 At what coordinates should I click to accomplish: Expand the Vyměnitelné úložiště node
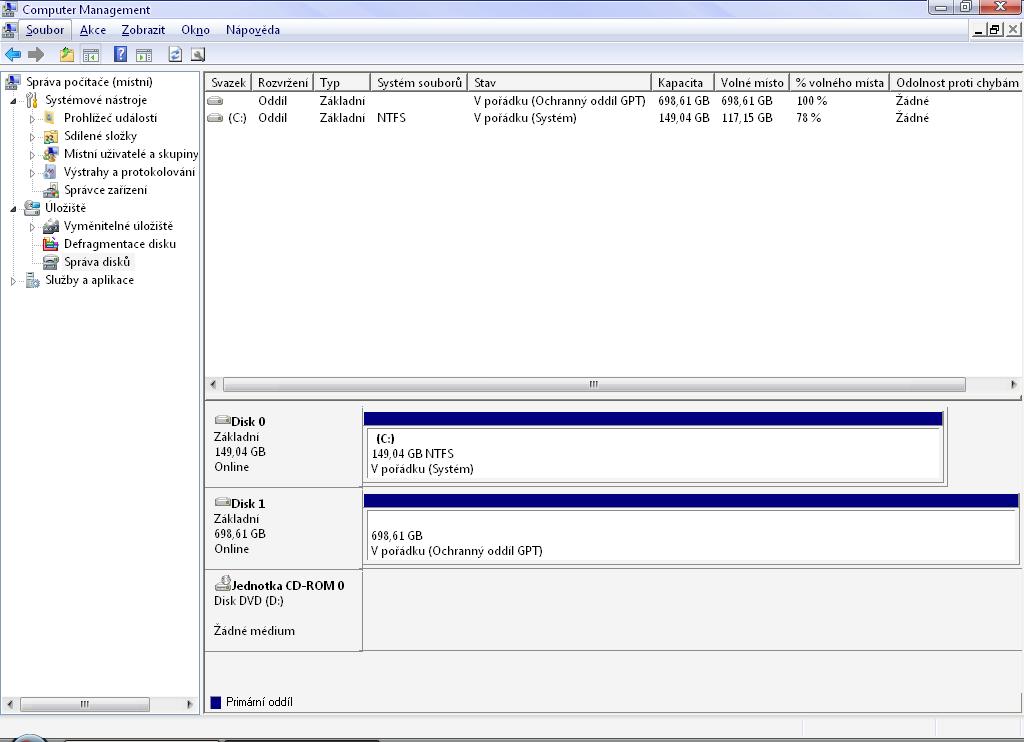[32, 227]
